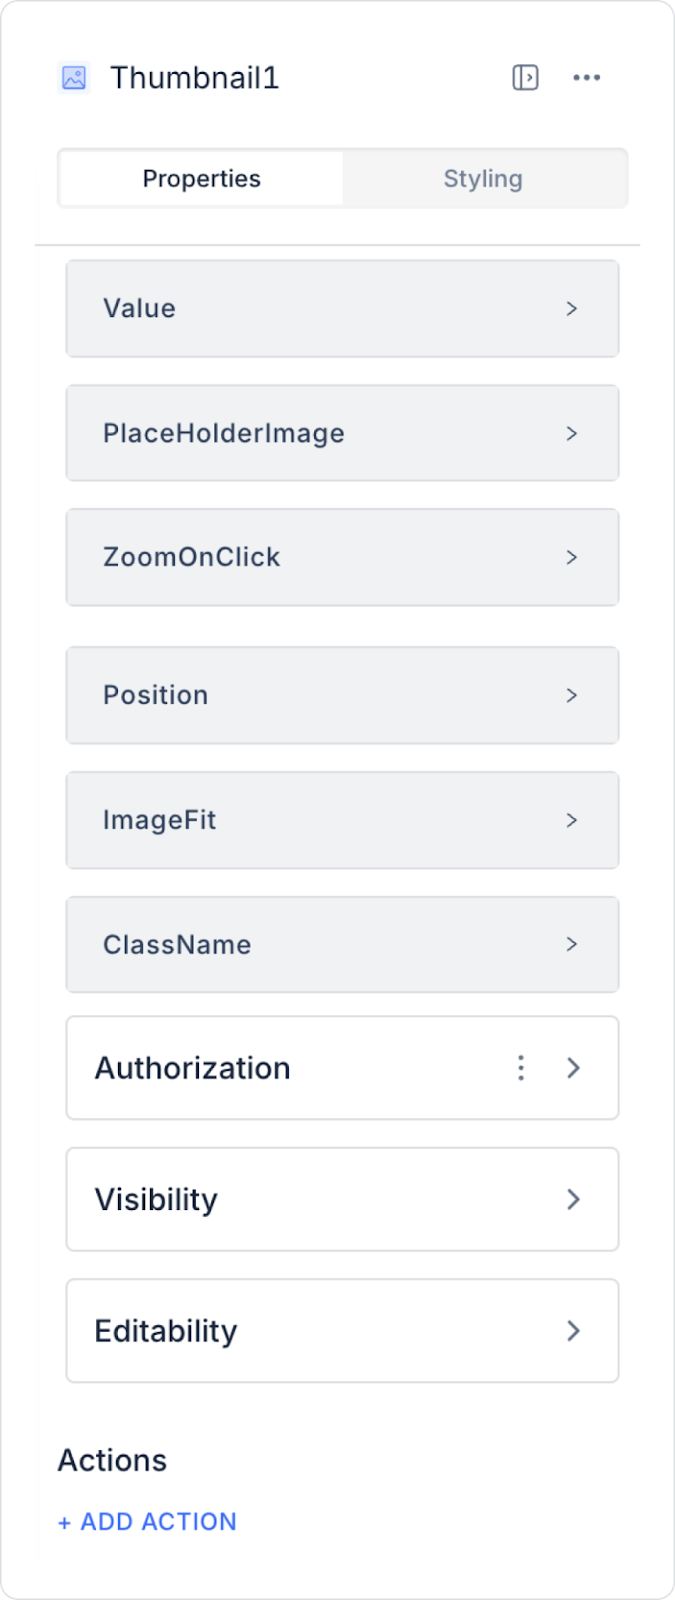Click the Editability section chevron arrow

pyautogui.click(x=573, y=1331)
